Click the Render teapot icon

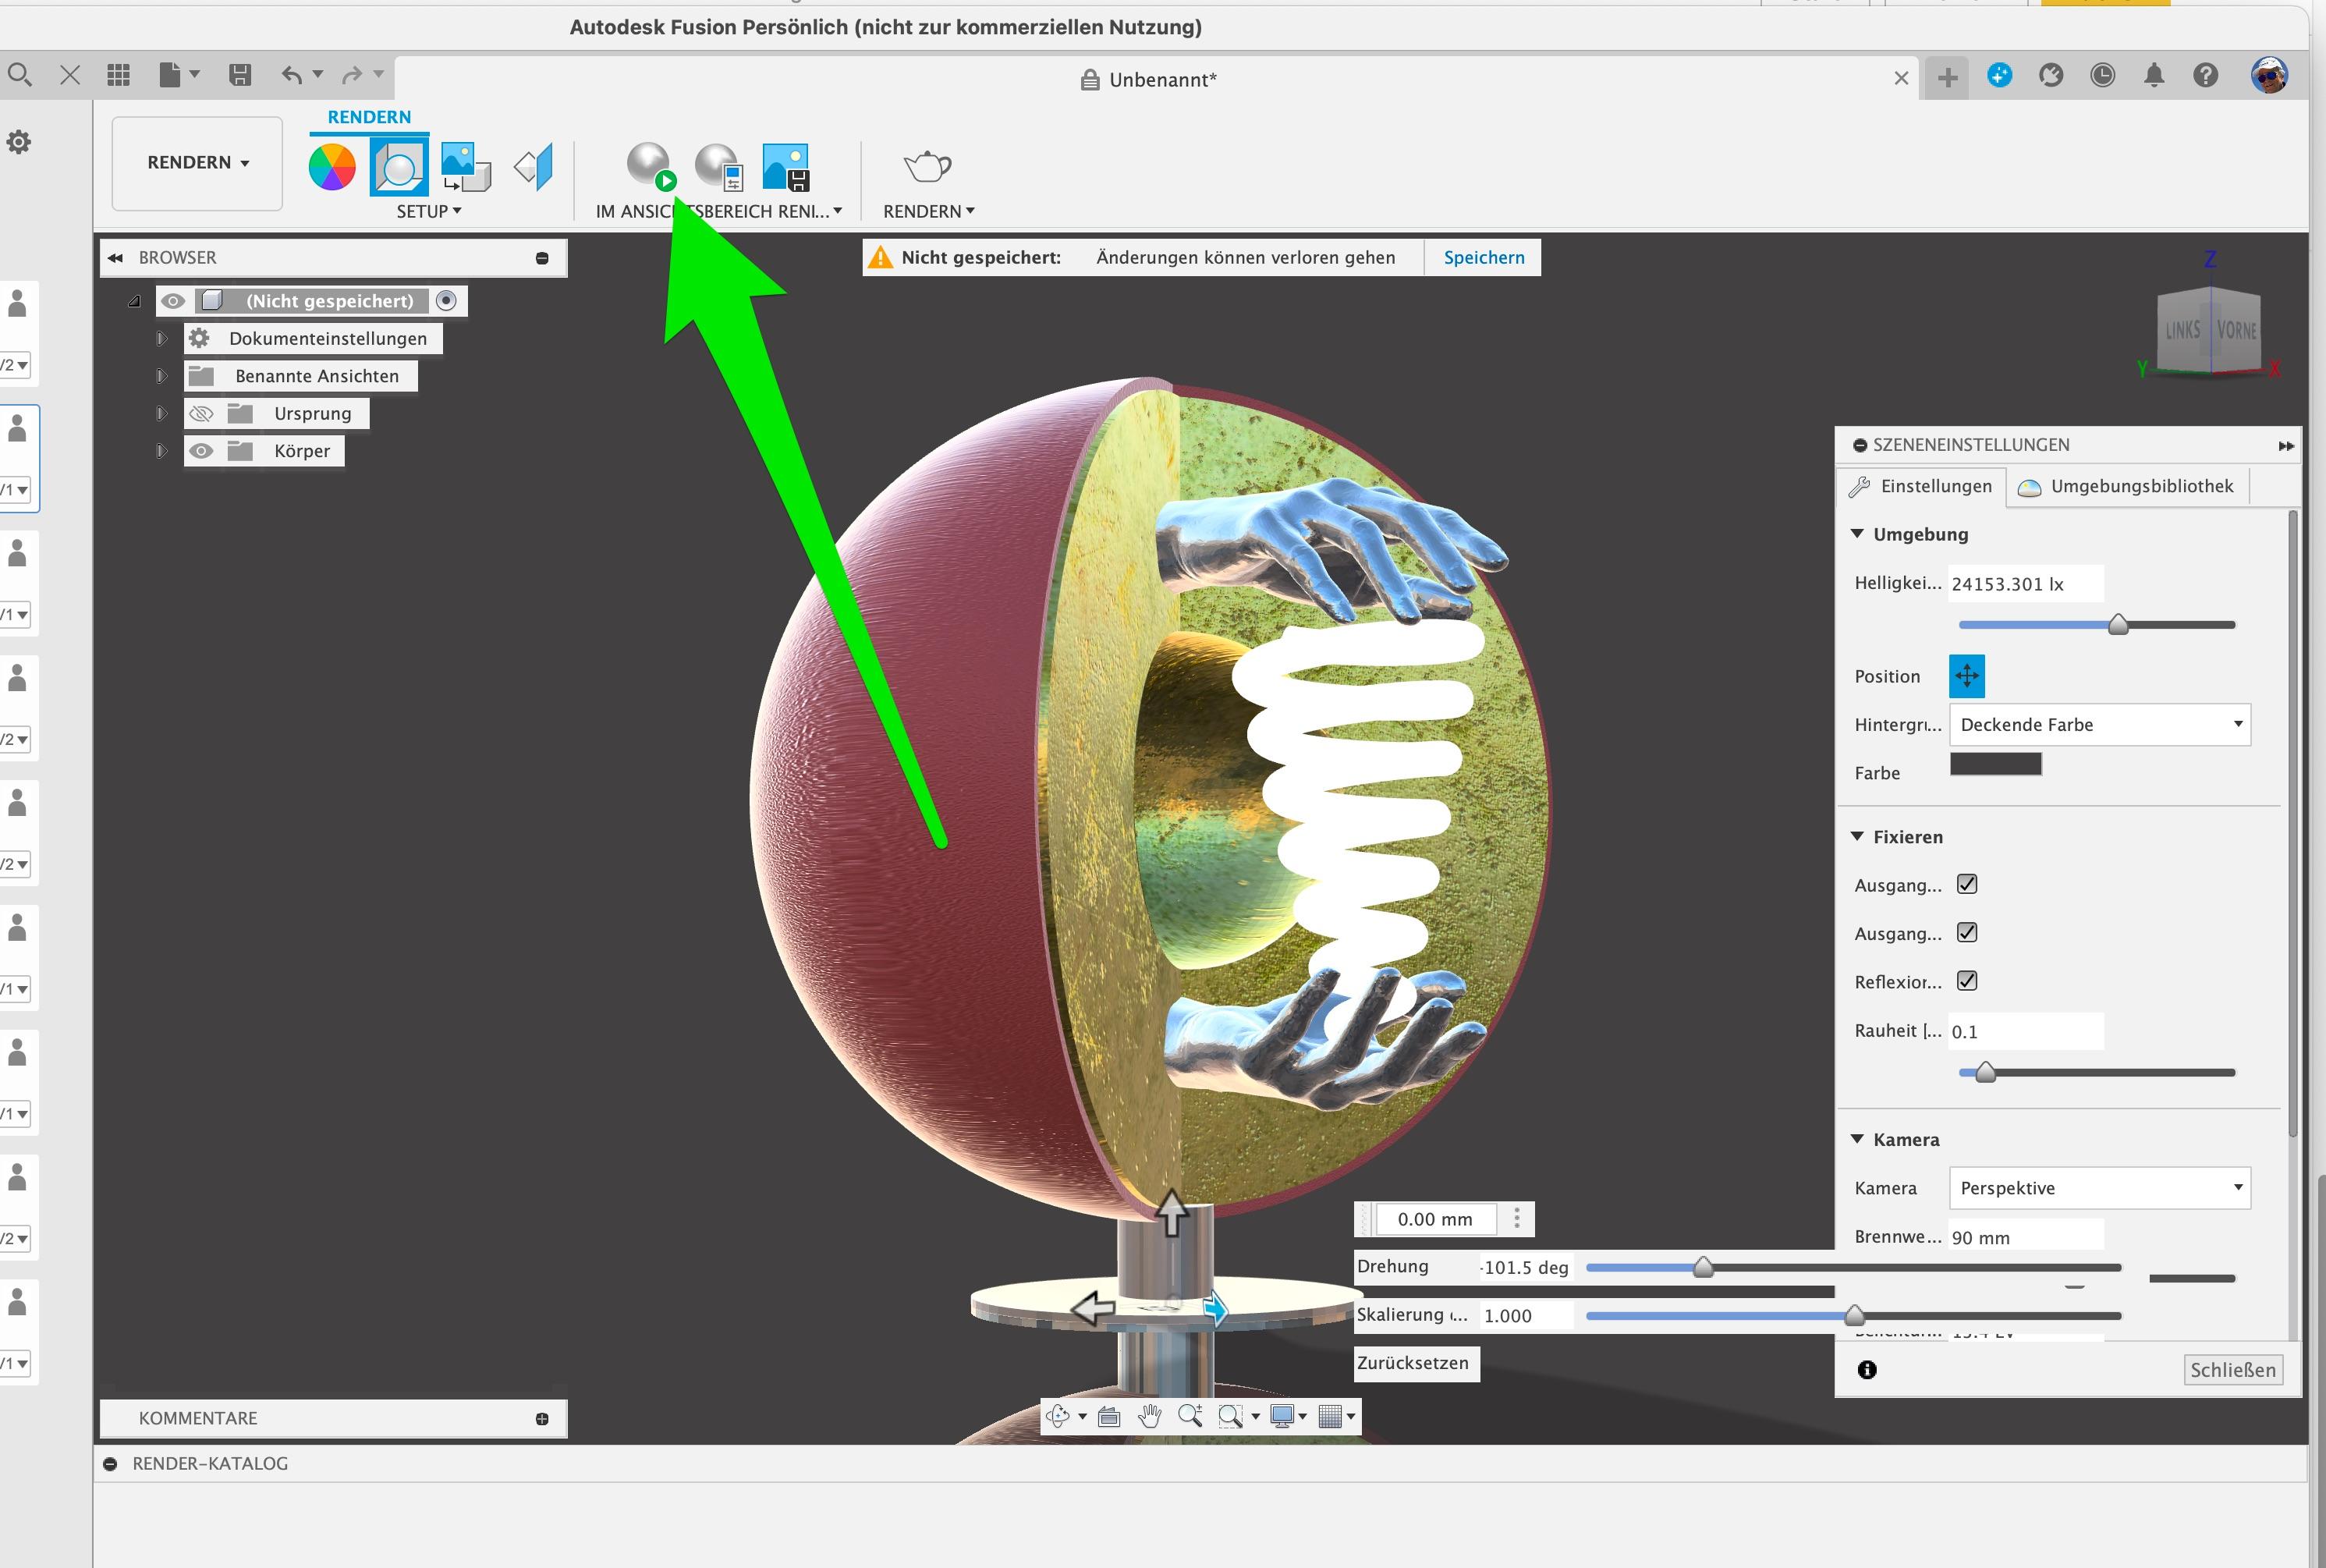928,166
